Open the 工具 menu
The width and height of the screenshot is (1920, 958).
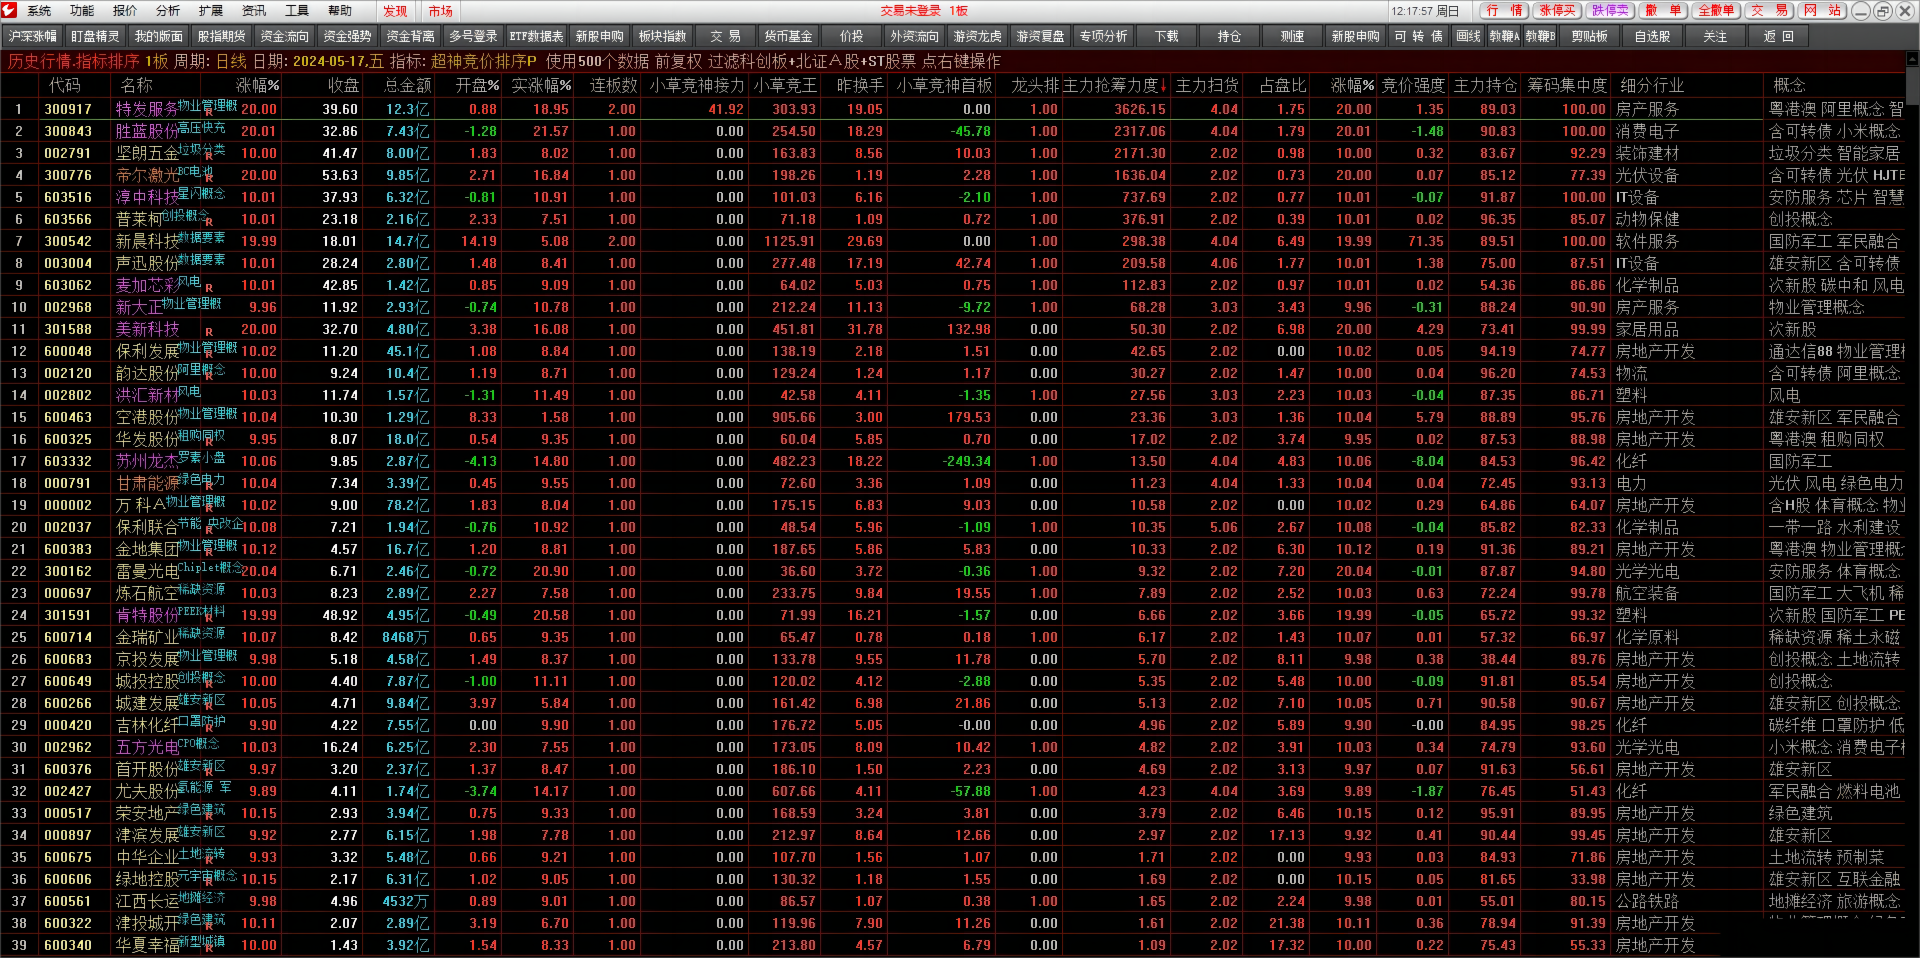(297, 11)
